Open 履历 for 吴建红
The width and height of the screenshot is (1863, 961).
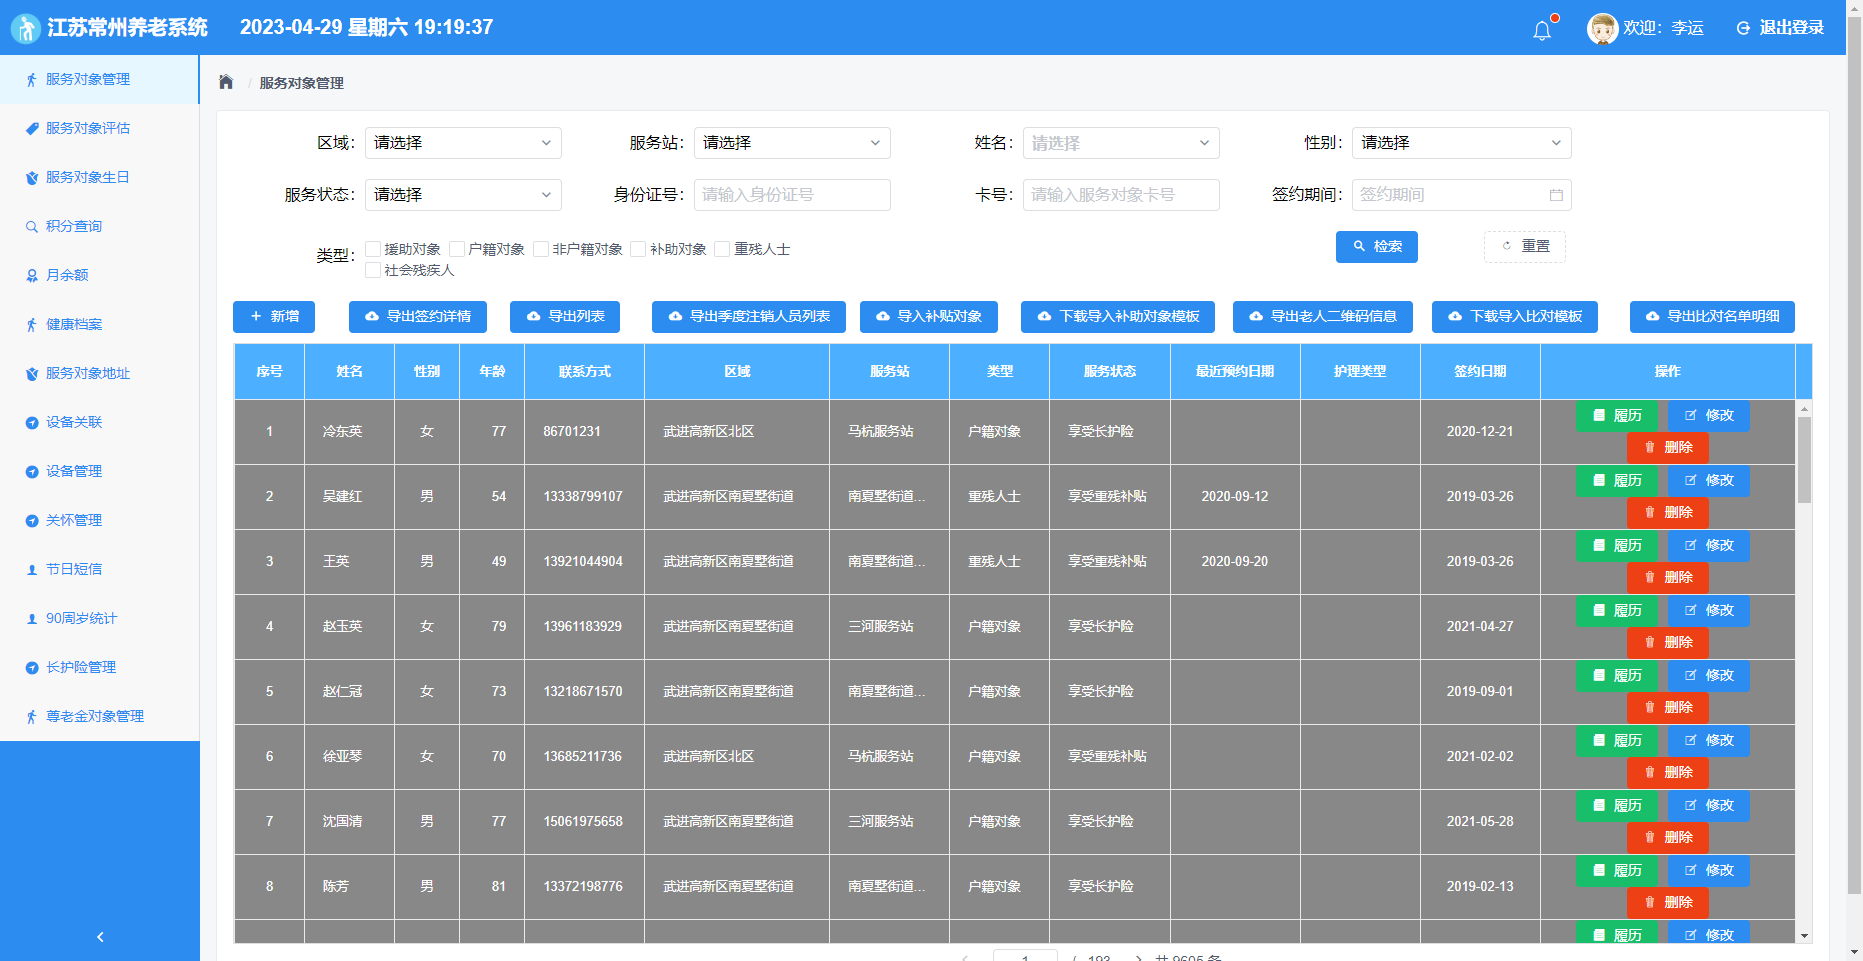coord(1617,481)
